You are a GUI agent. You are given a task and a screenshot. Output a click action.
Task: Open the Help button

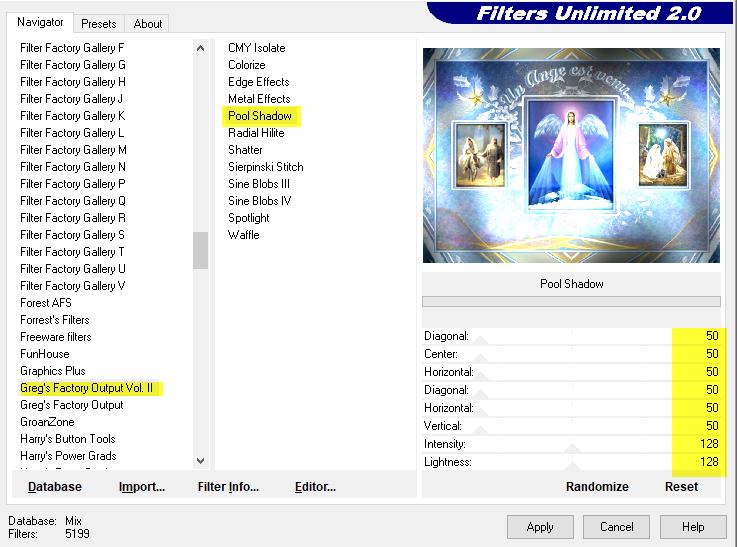693,527
